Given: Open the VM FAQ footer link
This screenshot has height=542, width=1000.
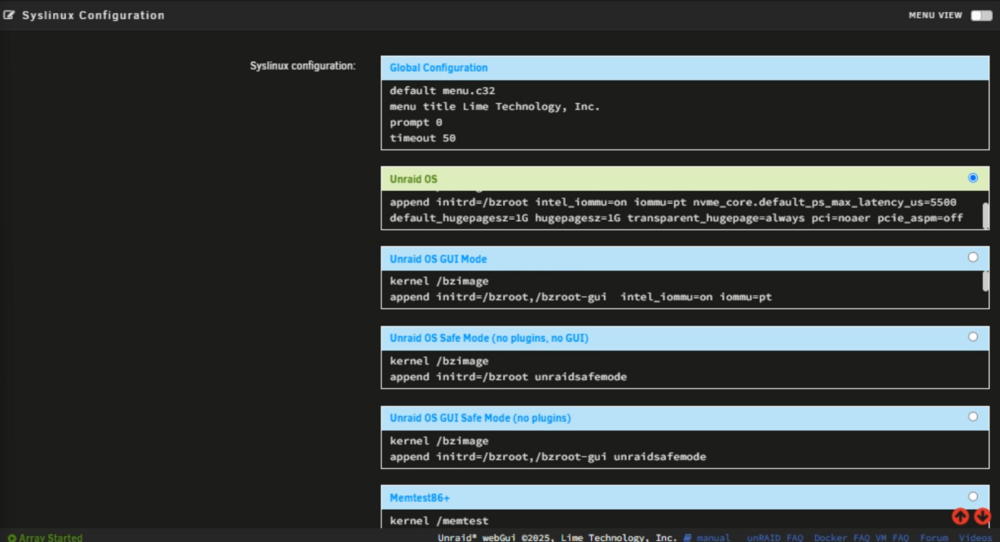Looking at the screenshot, I should [x=892, y=538].
